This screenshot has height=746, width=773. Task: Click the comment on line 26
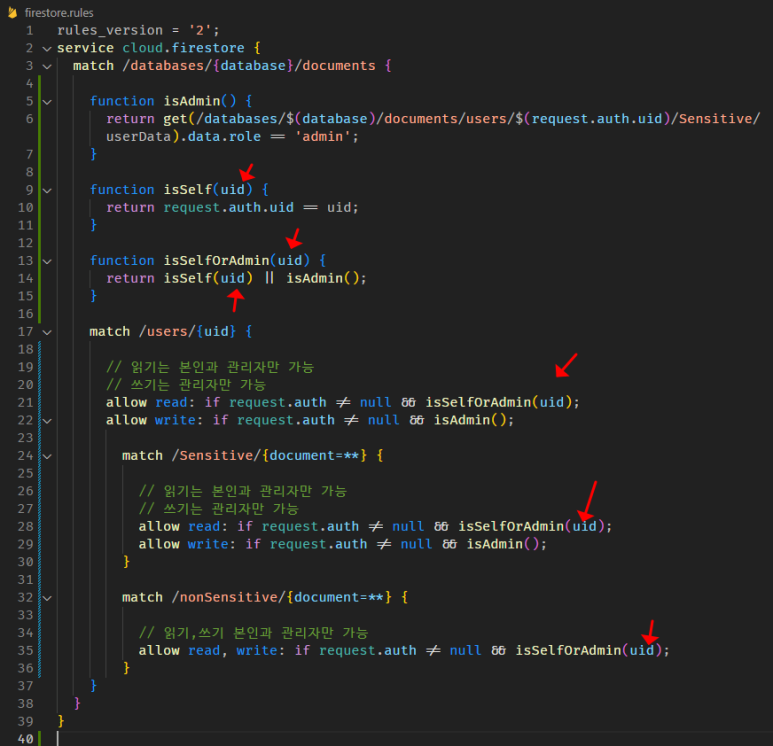[x=243, y=491]
